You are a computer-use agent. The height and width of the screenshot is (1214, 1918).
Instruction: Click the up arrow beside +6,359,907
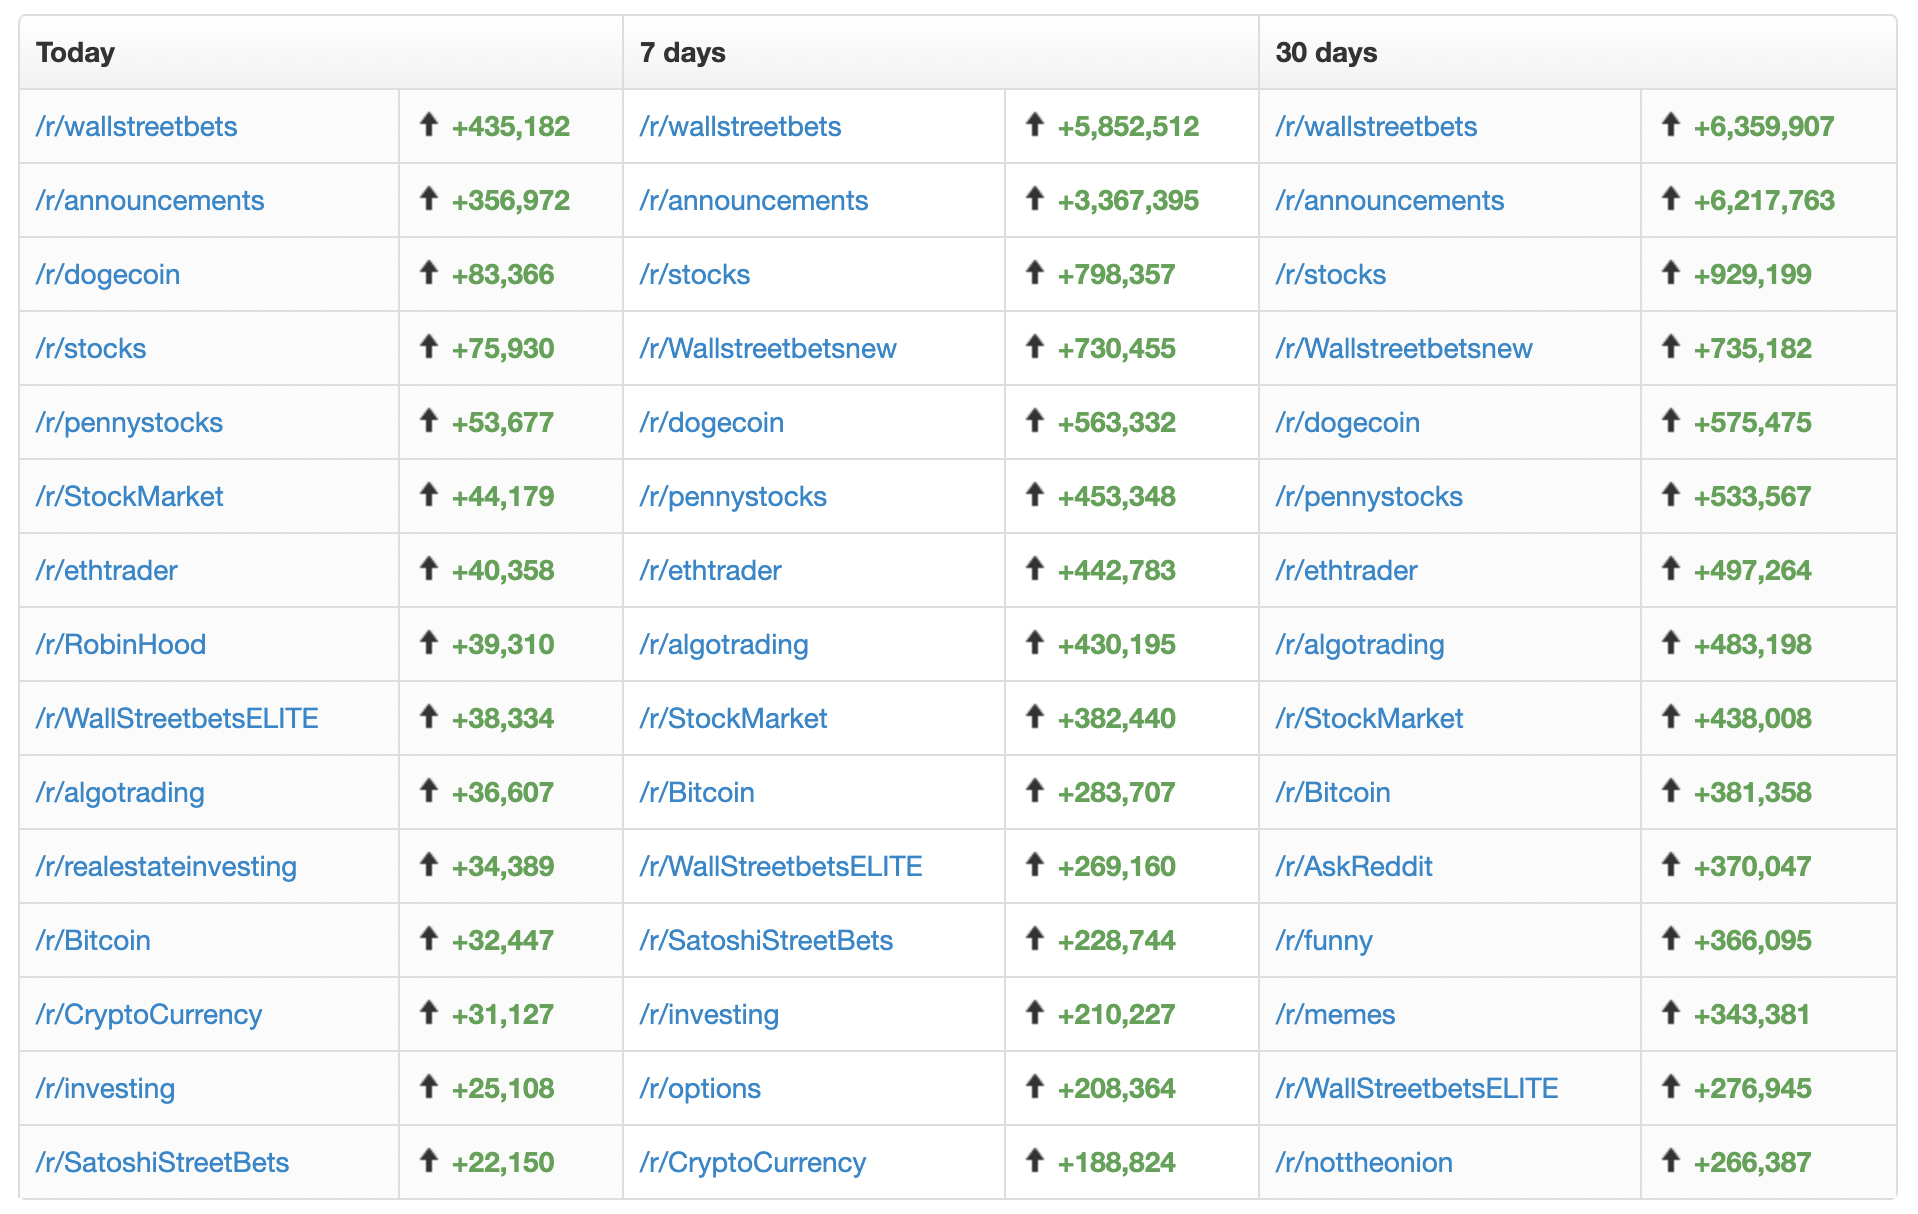click(1670, 125)
